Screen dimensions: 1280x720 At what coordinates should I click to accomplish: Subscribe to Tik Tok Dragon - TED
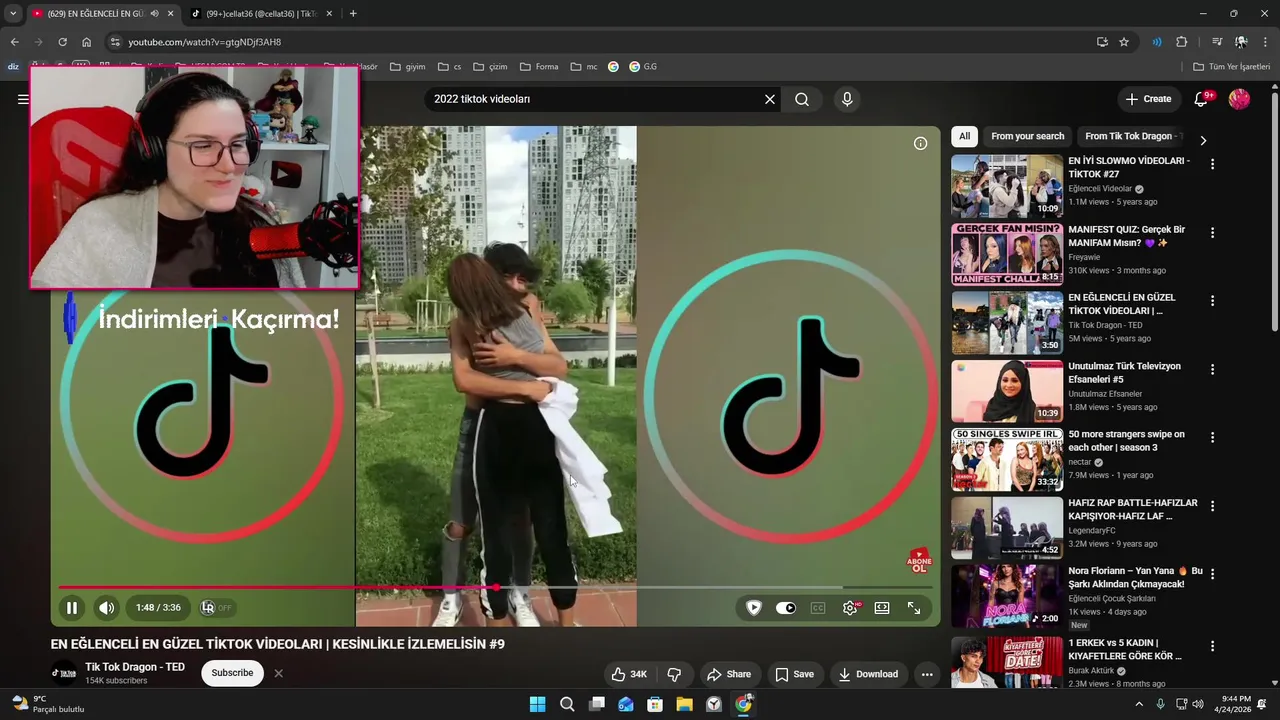click(232, 673)
